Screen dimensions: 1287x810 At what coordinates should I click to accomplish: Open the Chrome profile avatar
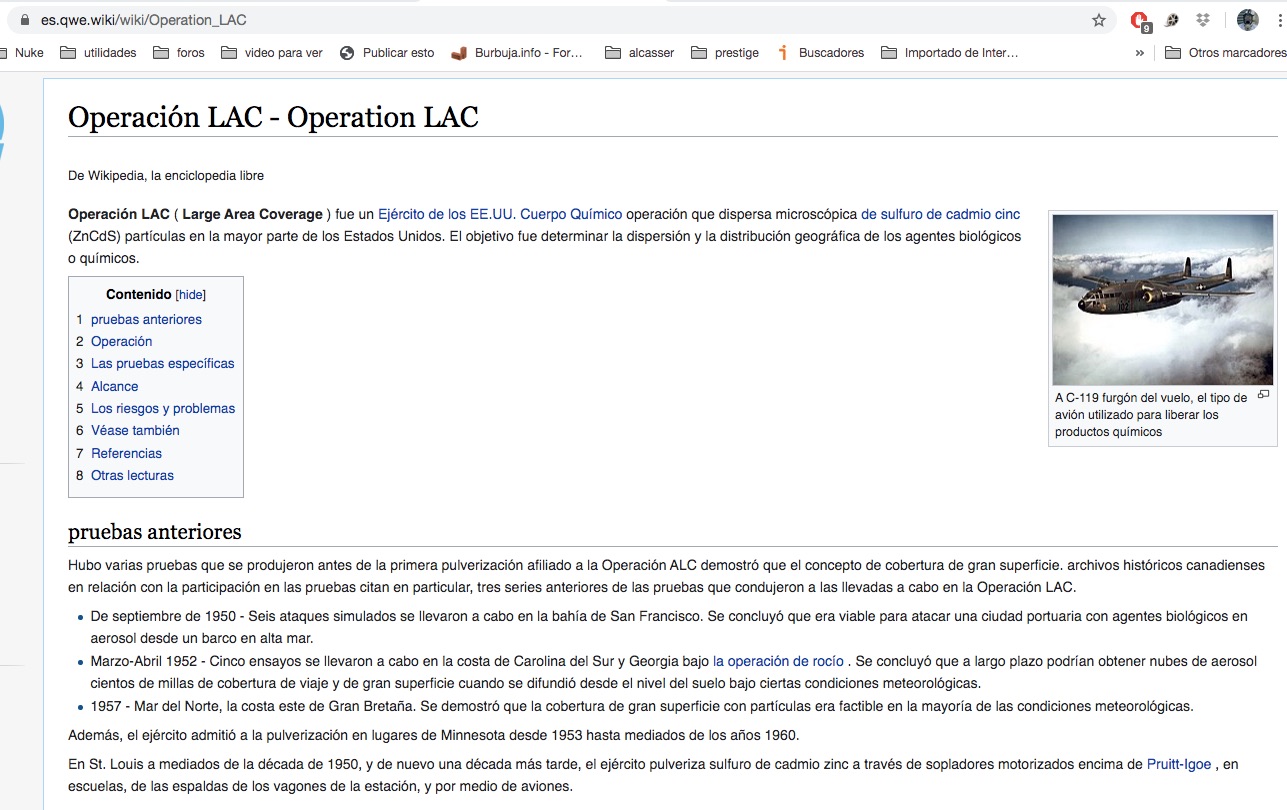click(1247, 20)
